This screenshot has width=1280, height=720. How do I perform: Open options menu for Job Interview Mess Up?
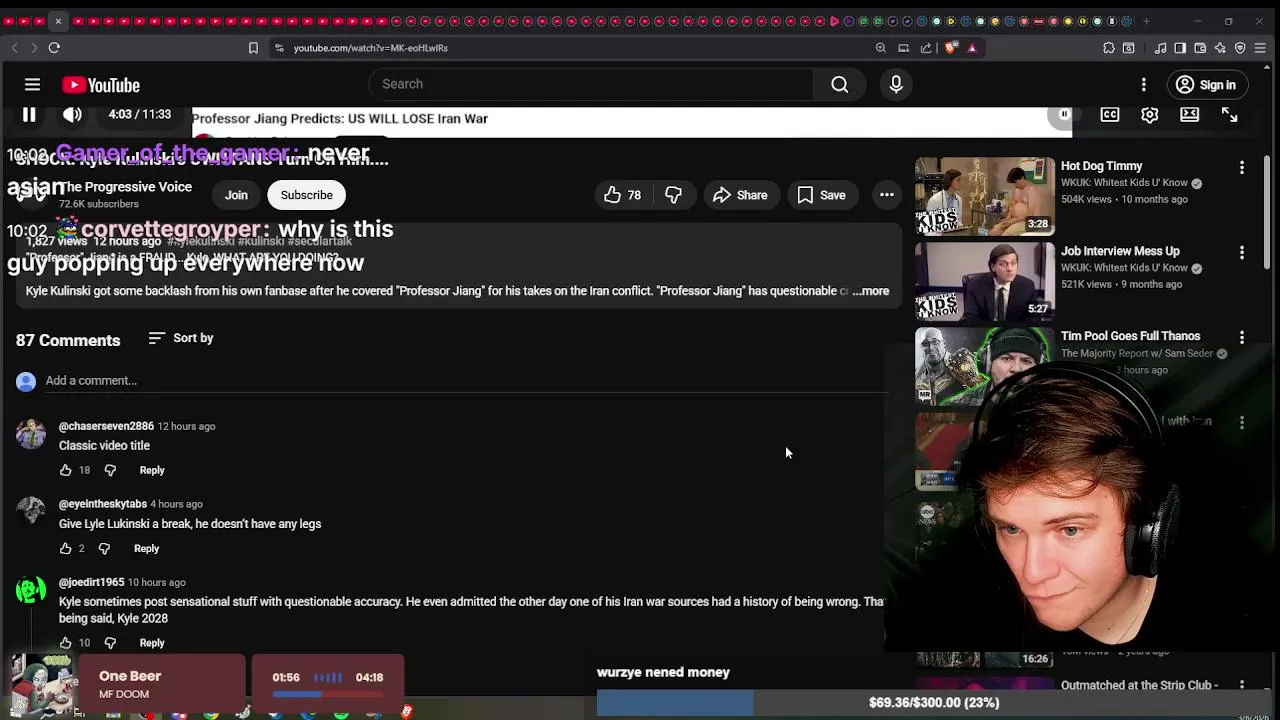(x=1242, y=253)
